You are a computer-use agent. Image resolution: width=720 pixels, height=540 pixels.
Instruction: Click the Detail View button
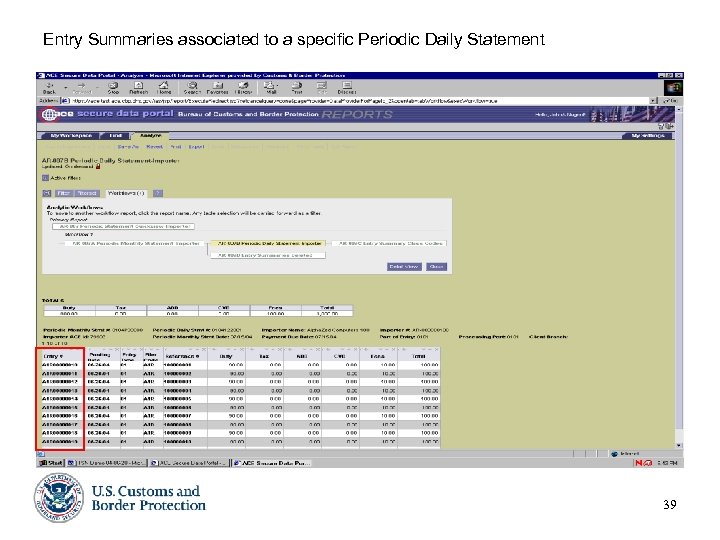coord(404,267)
